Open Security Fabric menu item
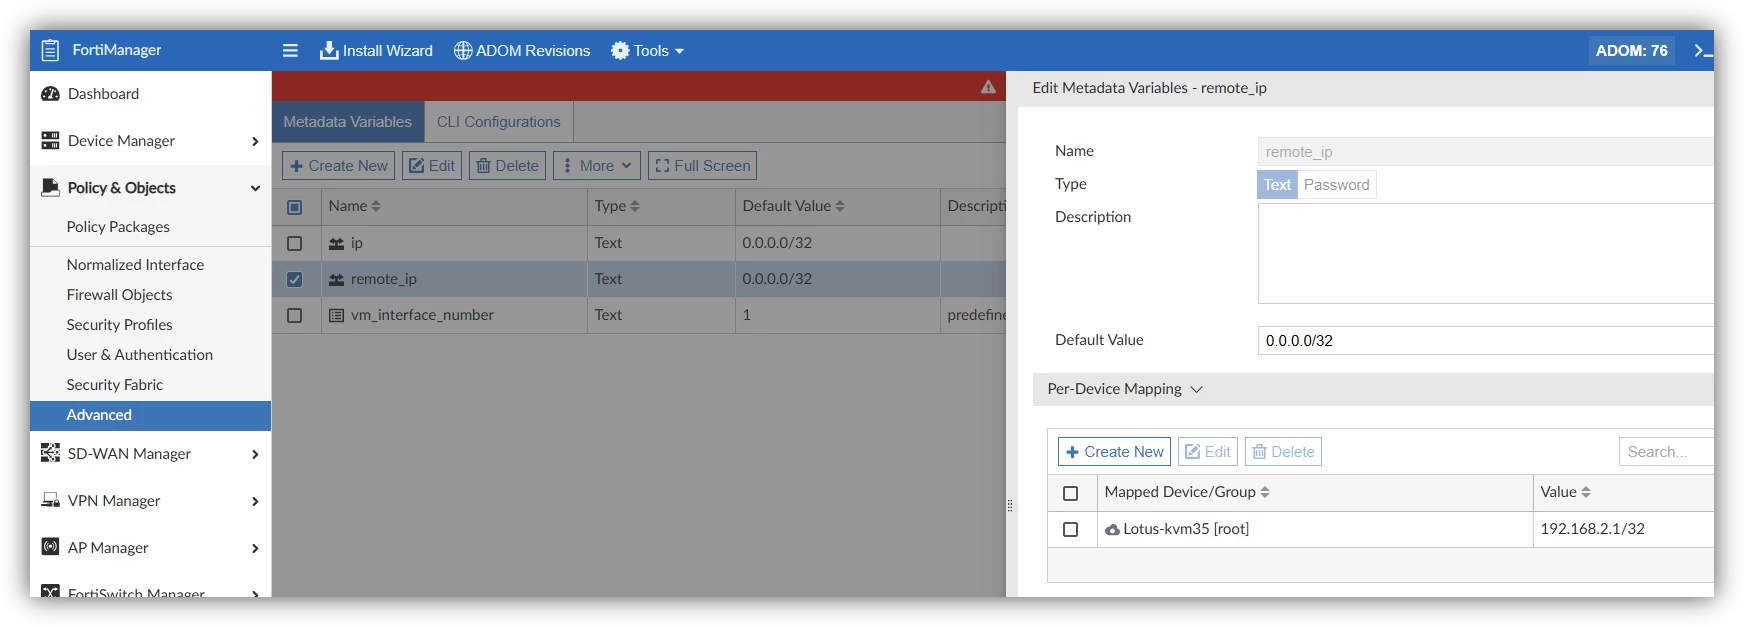Screen dimensions: 1744x627 [x=114, y=385]
